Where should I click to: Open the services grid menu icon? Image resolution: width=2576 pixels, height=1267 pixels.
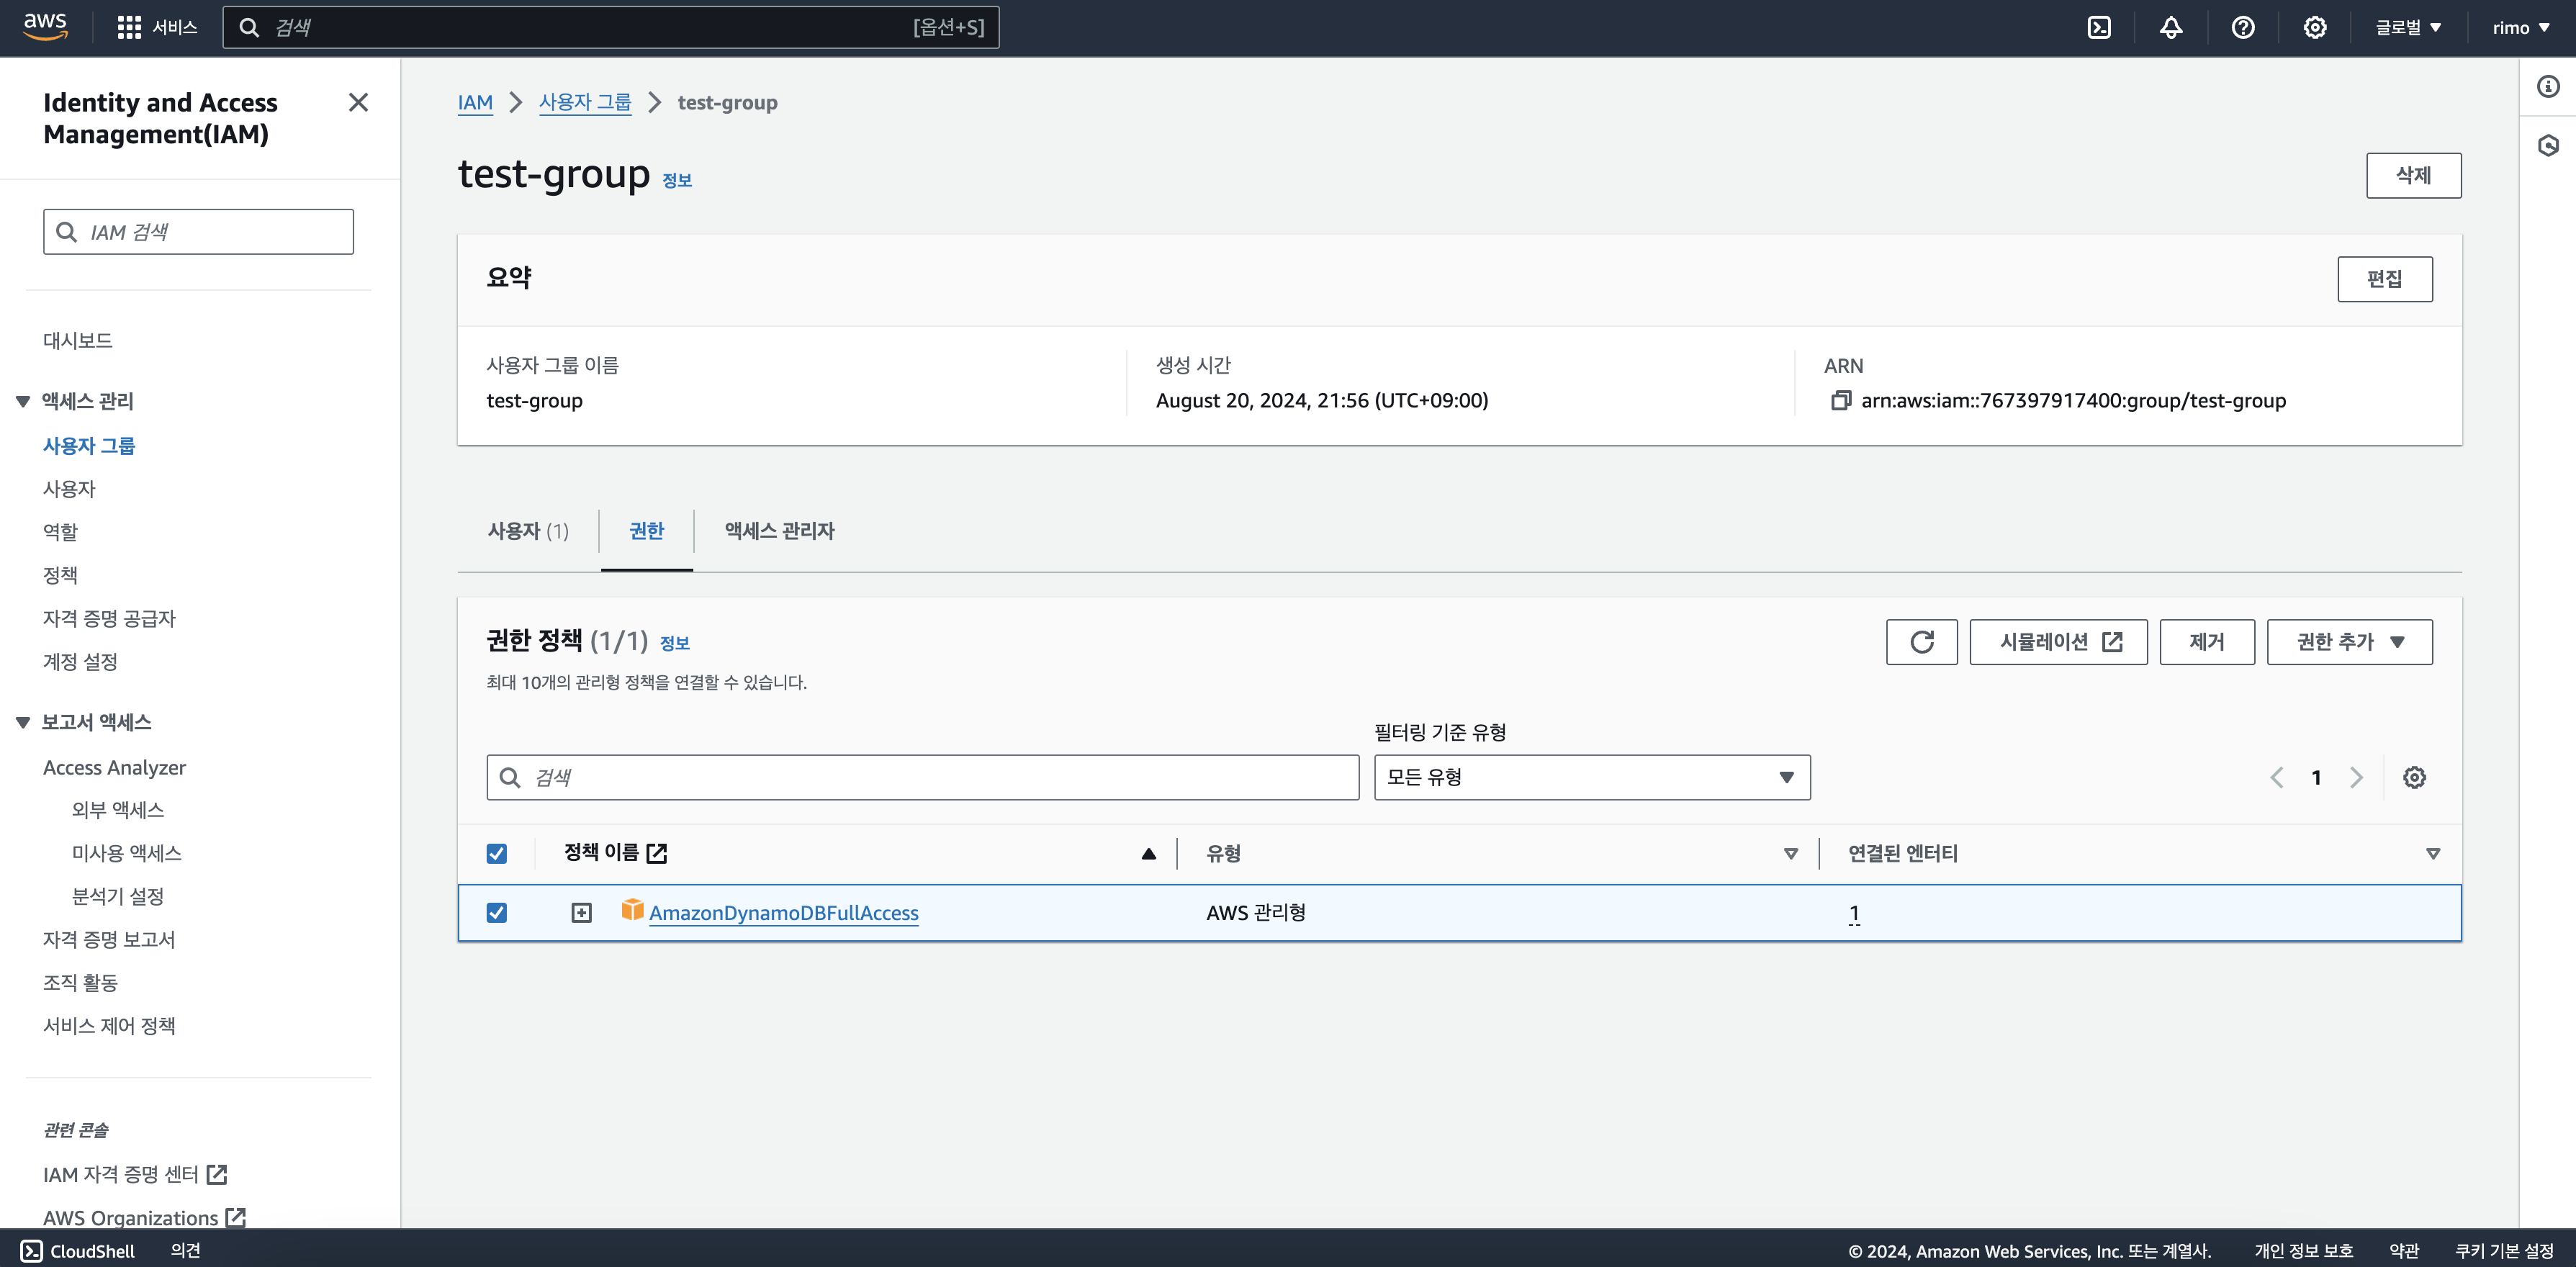click(x=129, y=28)
